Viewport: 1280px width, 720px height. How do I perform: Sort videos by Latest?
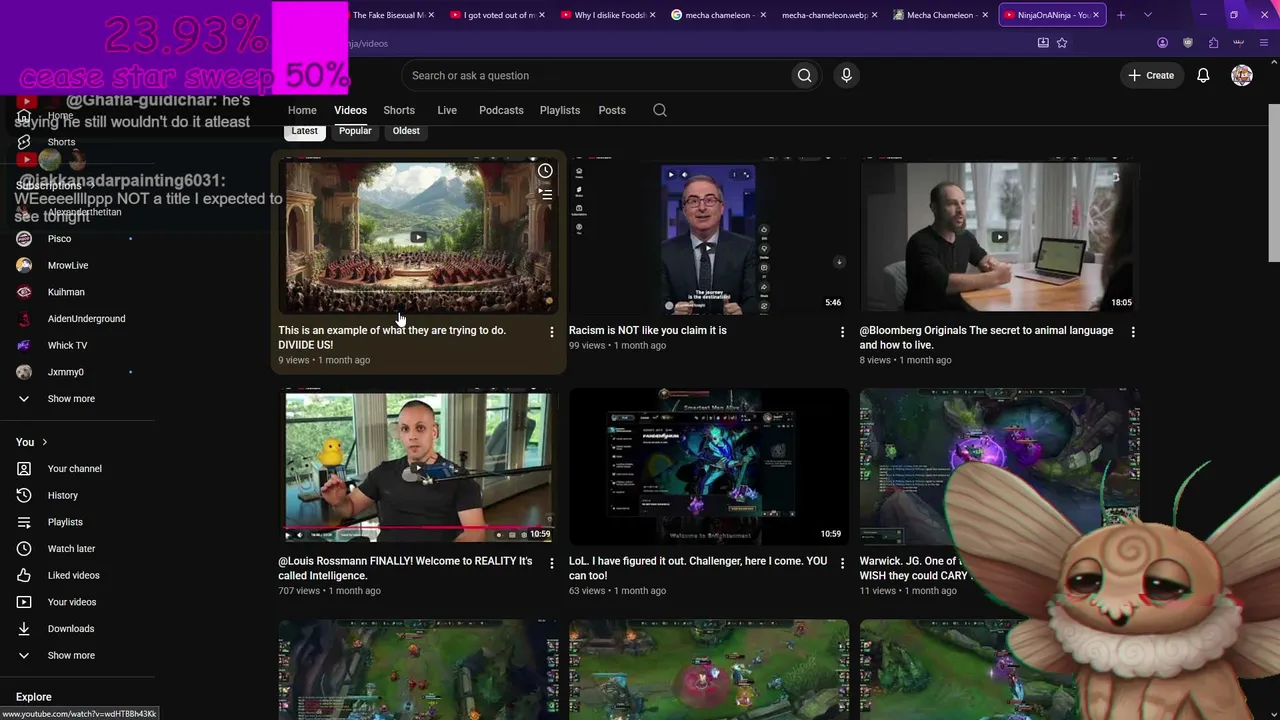pyautogui.click(x=304, y=131)
